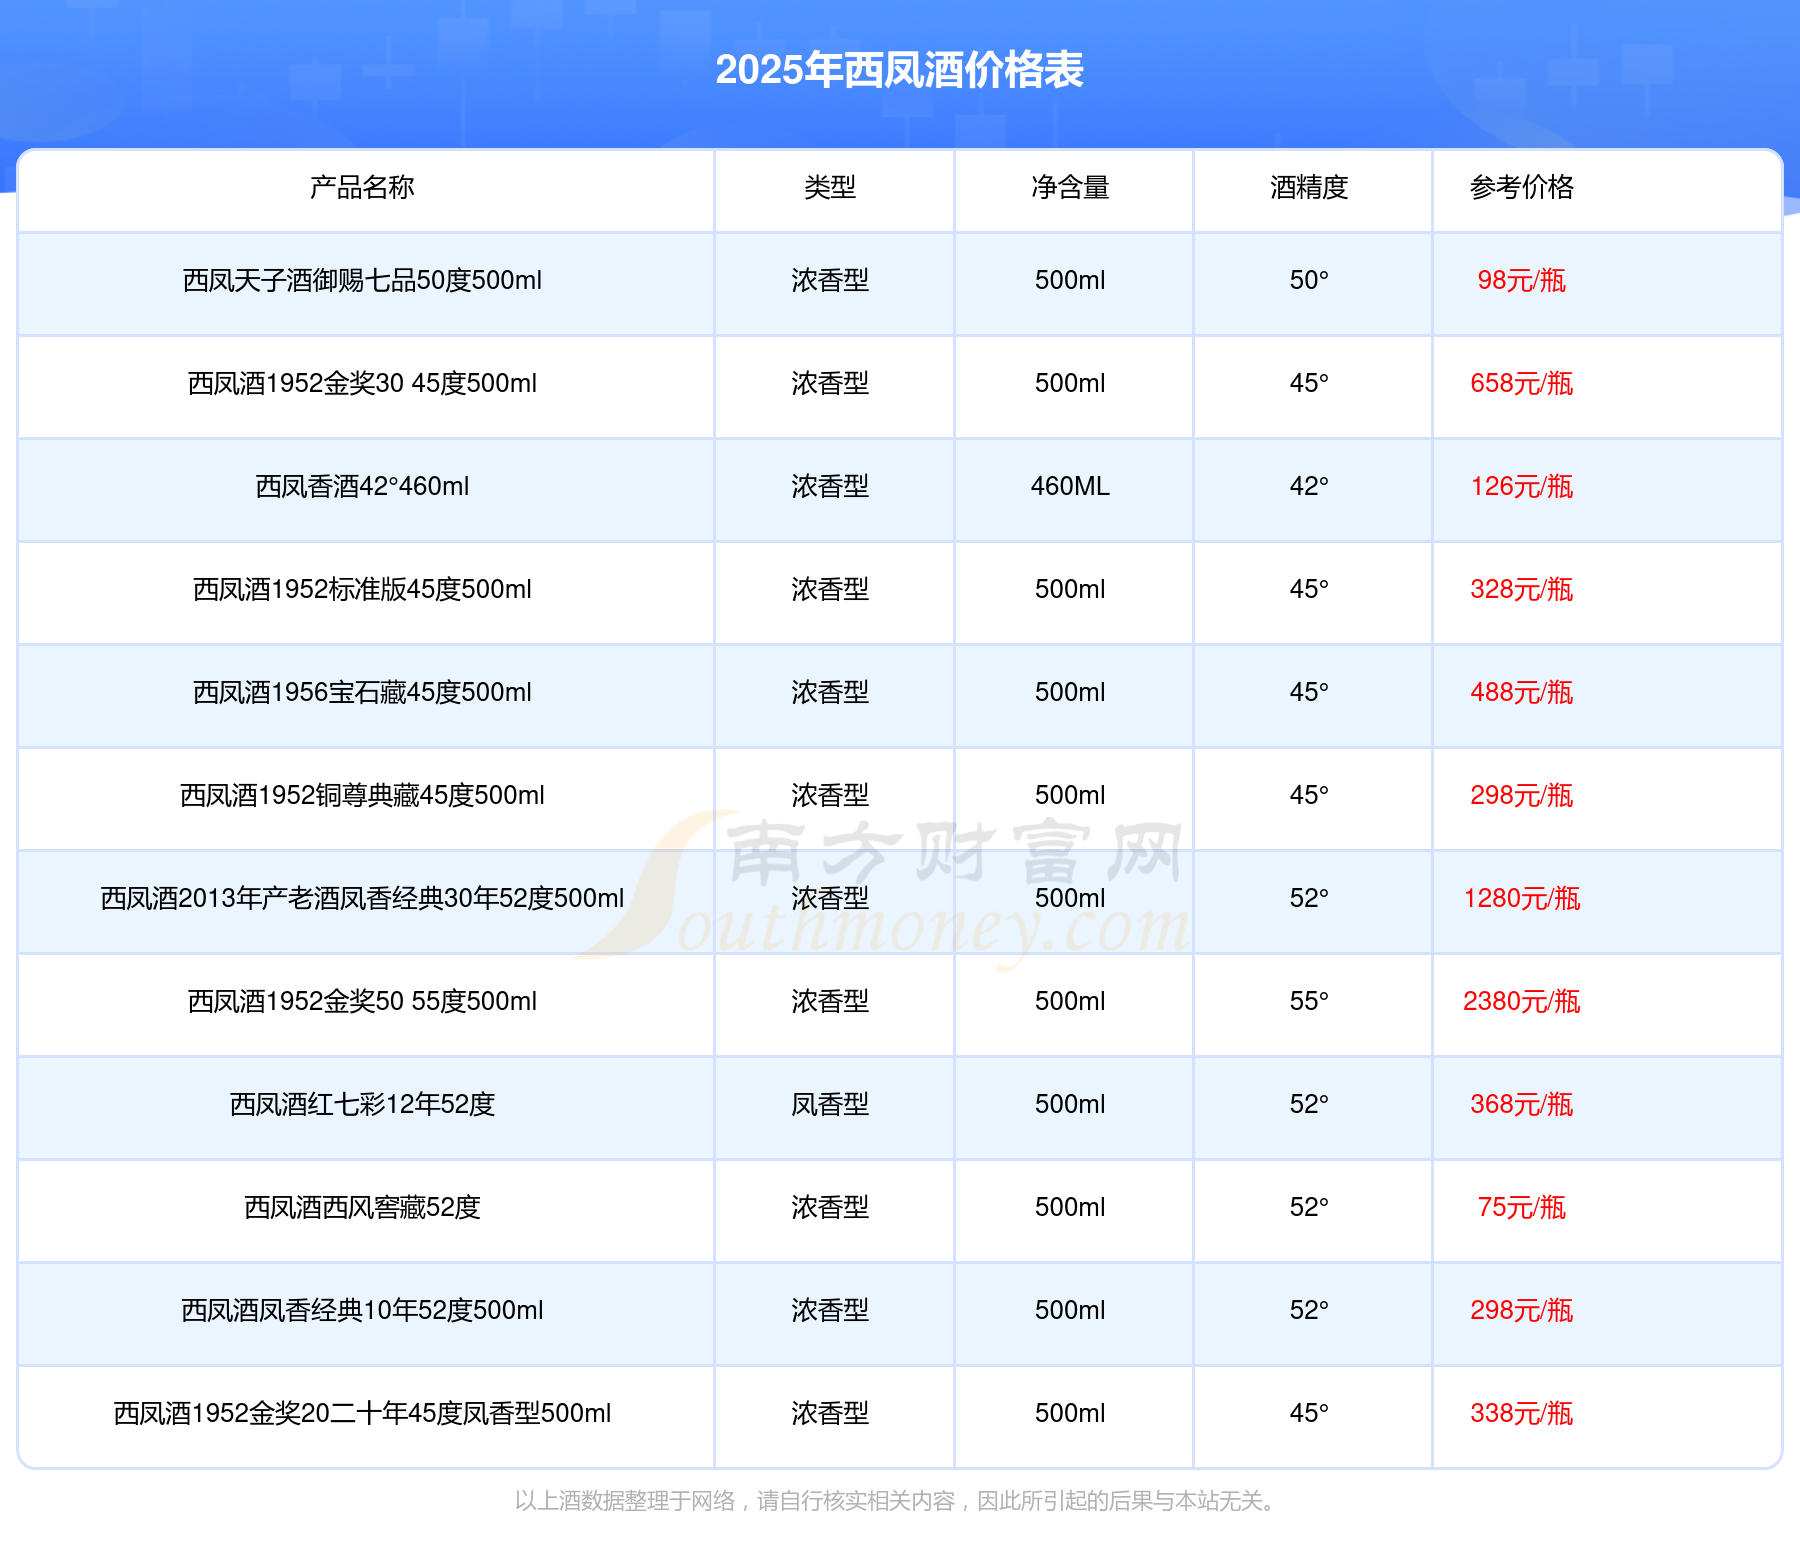Select product 西凤酒红七彩12年52度

tap(362, 1105)
